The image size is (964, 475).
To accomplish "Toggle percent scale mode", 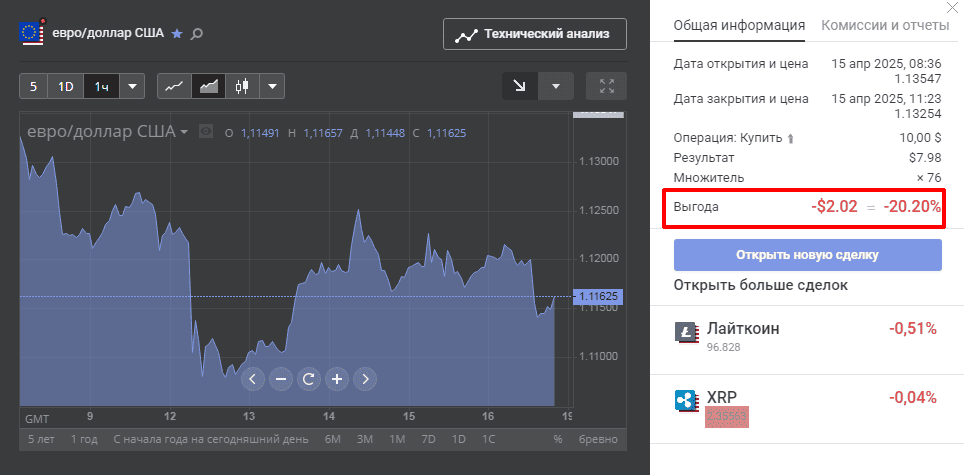I will coord(558,439).
